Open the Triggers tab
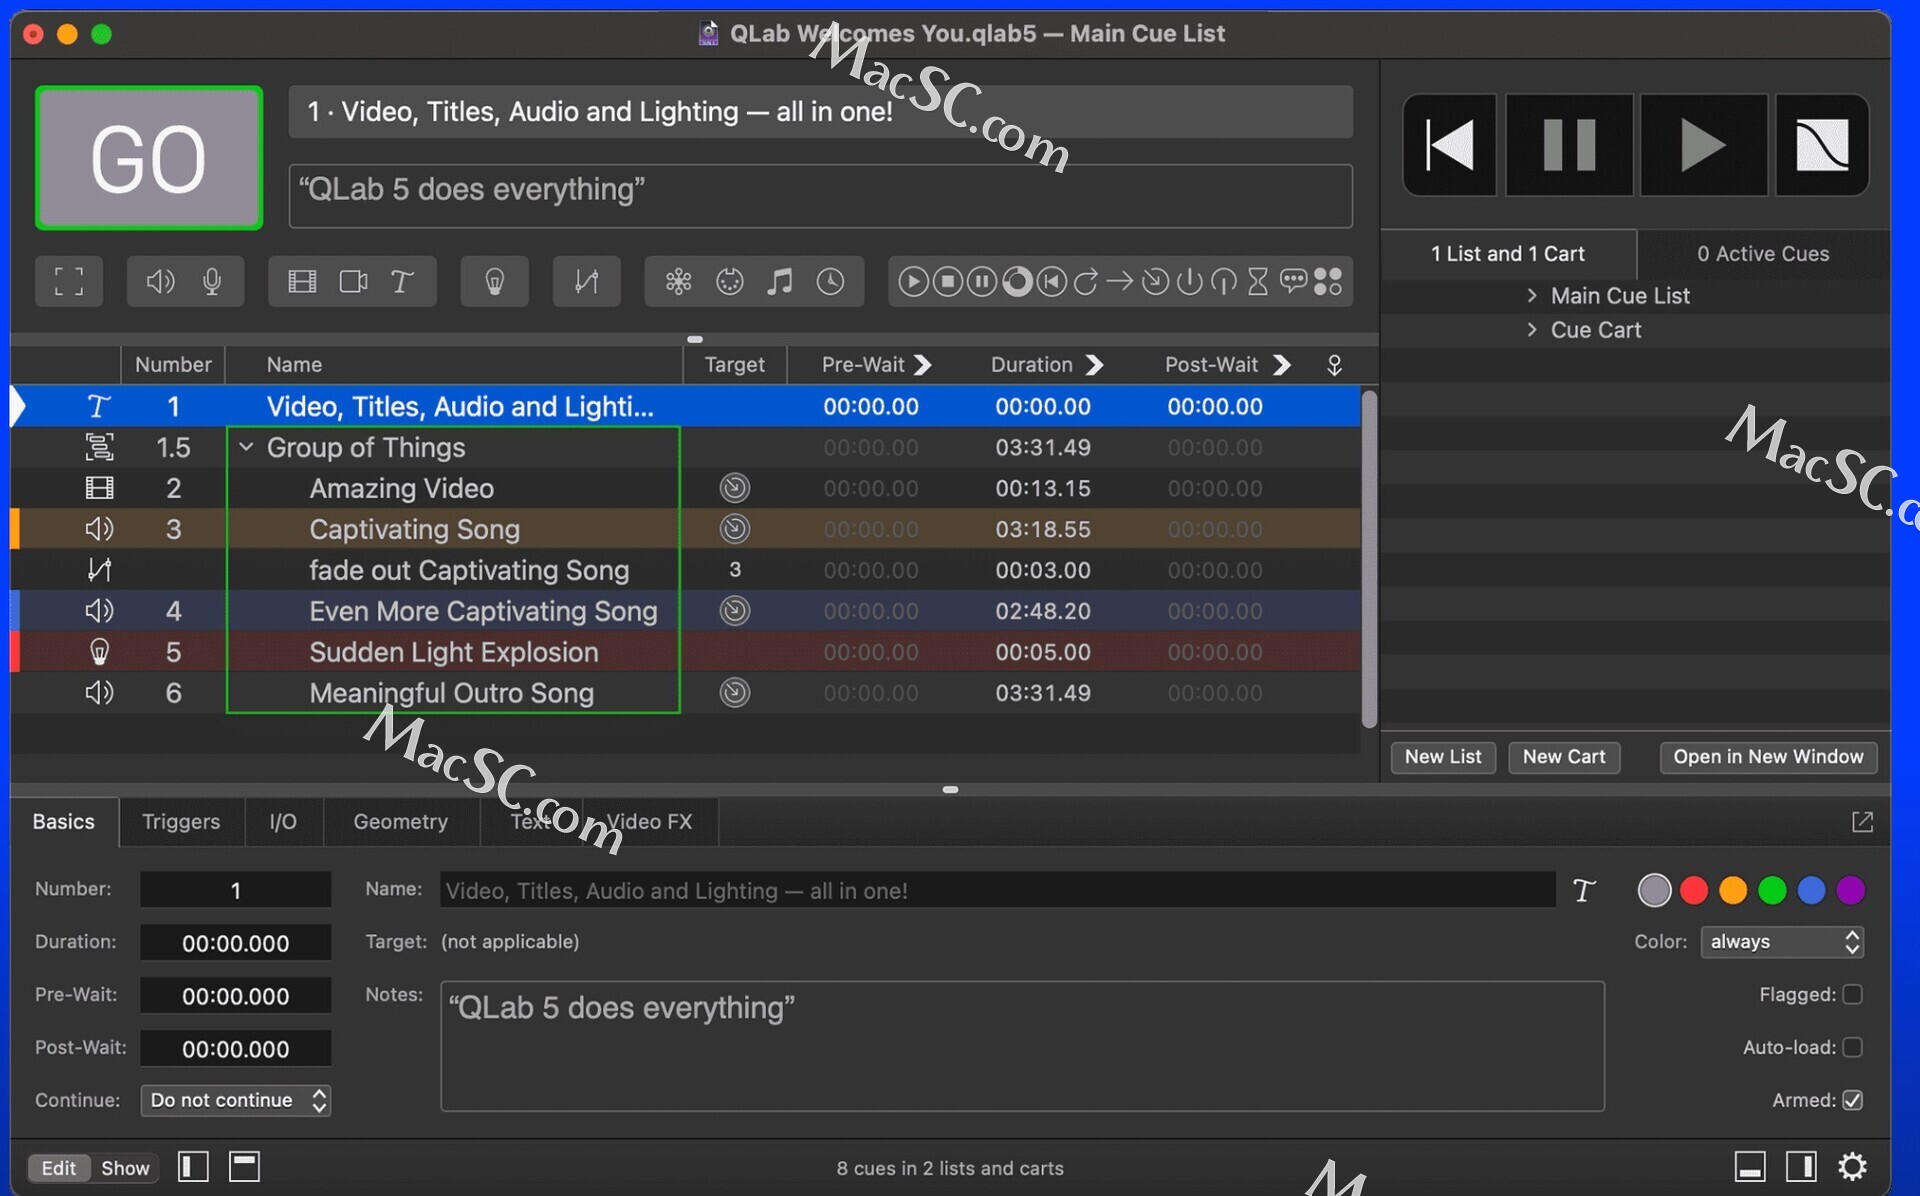The height and width of the screenshot is (1196, 1920). [x=181, y=822]
